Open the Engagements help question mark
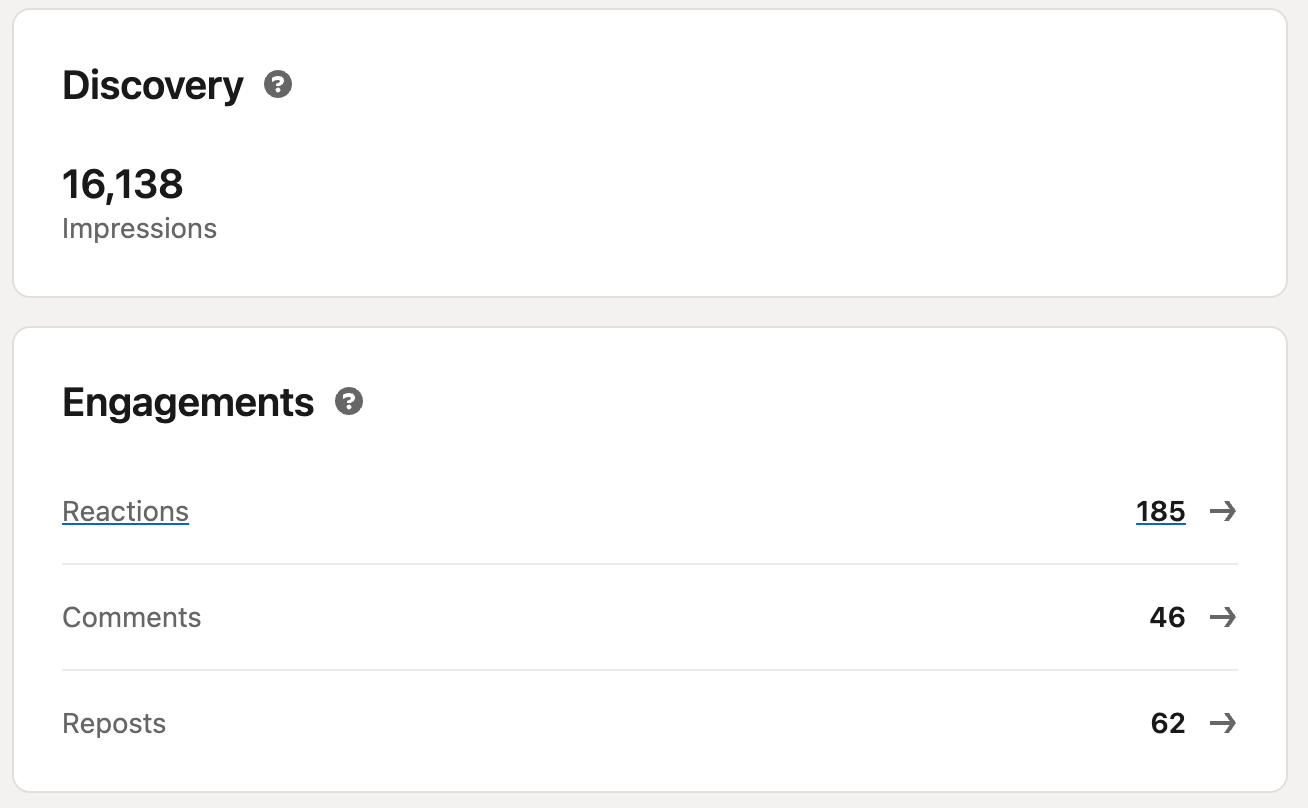 [x=348, y=402]
